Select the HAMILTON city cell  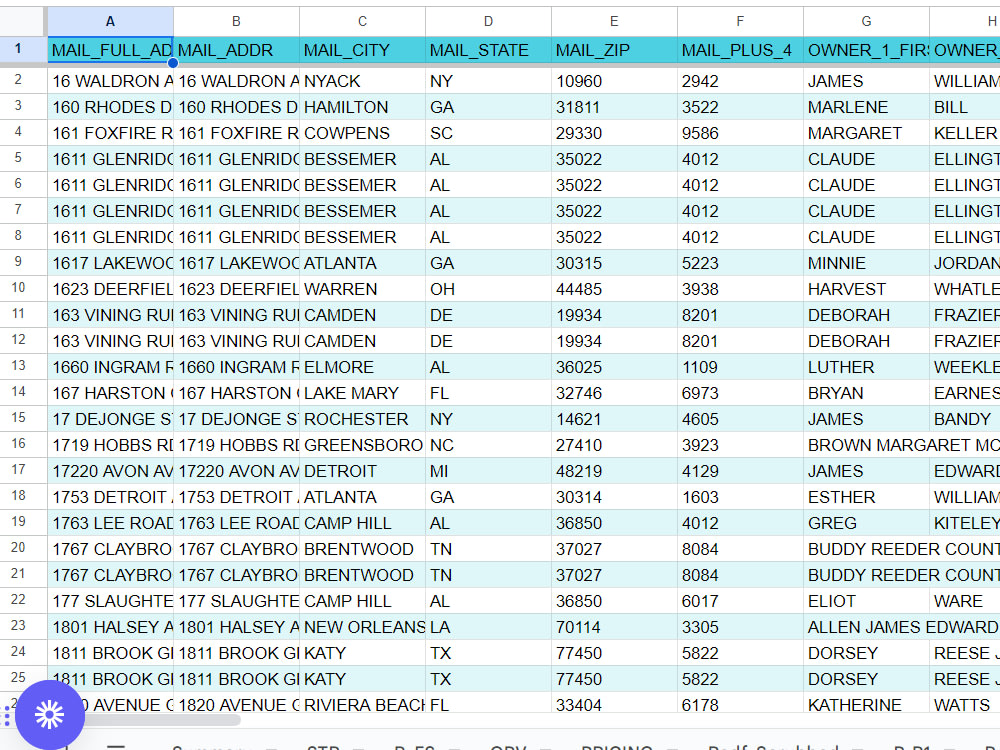pyautogui.click(x=362, y=107)
